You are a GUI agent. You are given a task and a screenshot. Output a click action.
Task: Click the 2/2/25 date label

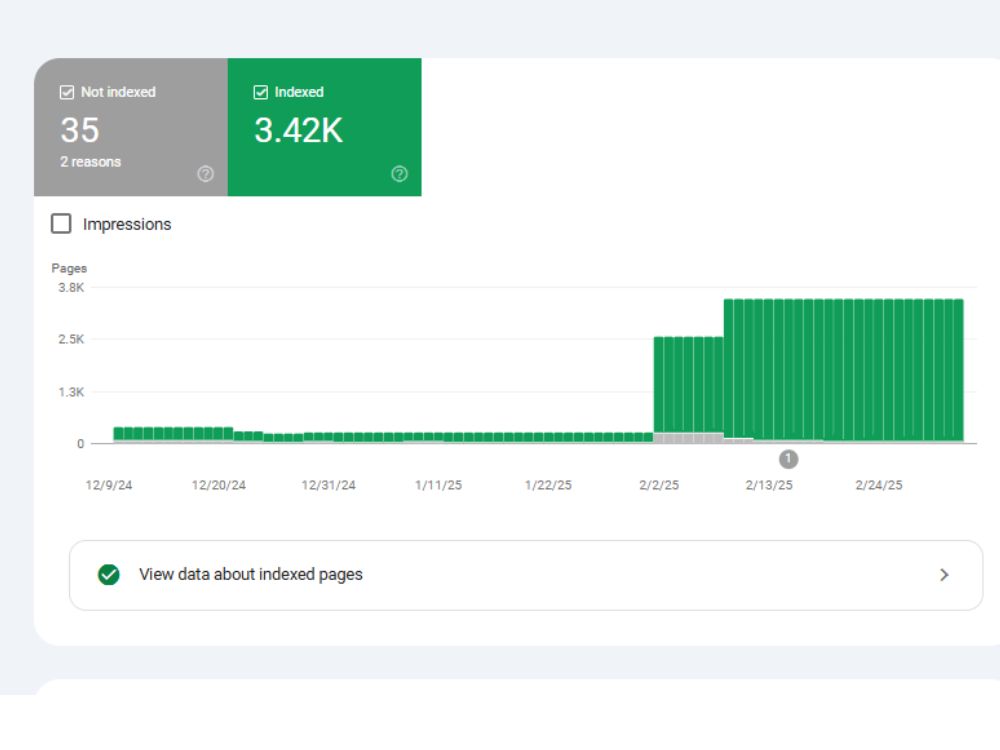pos(659,485)
